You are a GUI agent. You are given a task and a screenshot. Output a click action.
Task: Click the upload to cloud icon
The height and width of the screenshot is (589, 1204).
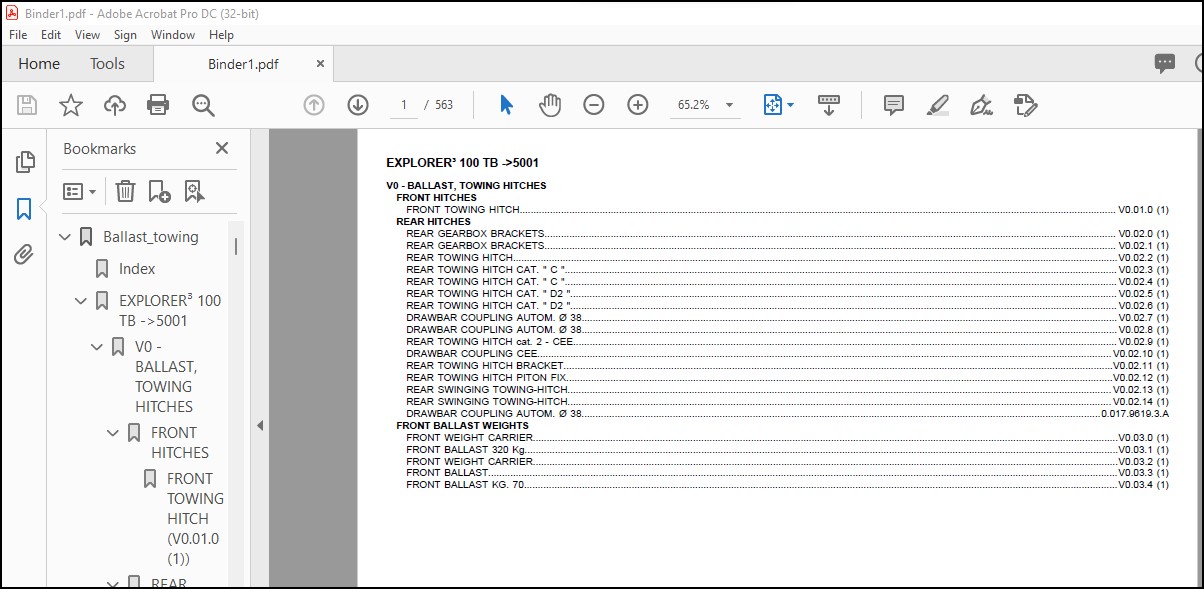115,105
